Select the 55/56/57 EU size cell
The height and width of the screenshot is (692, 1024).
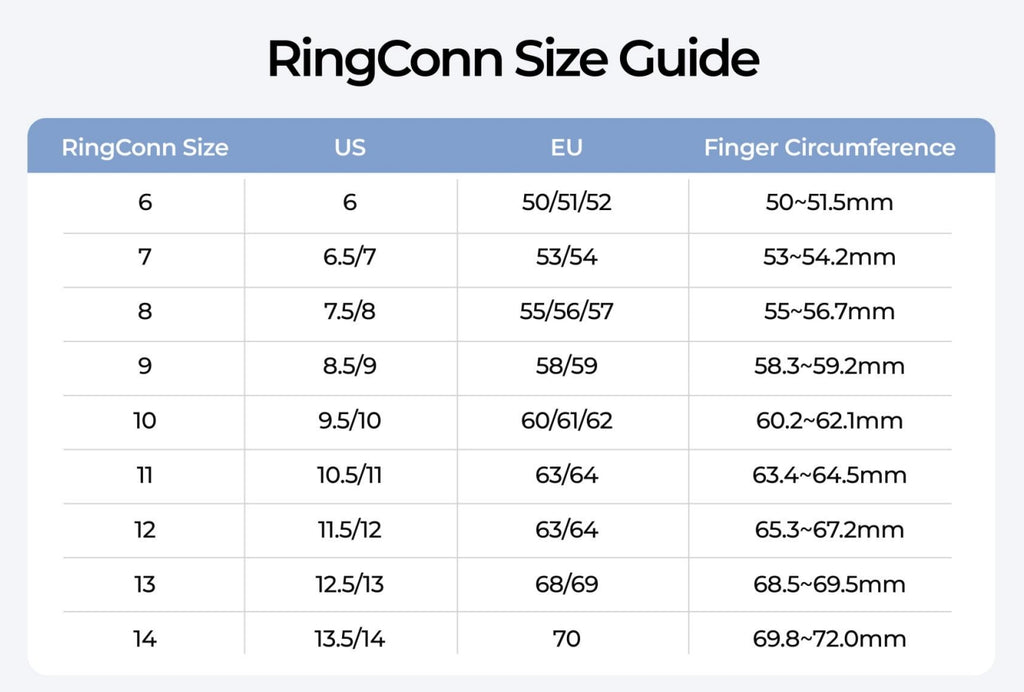tap(566, 311)
